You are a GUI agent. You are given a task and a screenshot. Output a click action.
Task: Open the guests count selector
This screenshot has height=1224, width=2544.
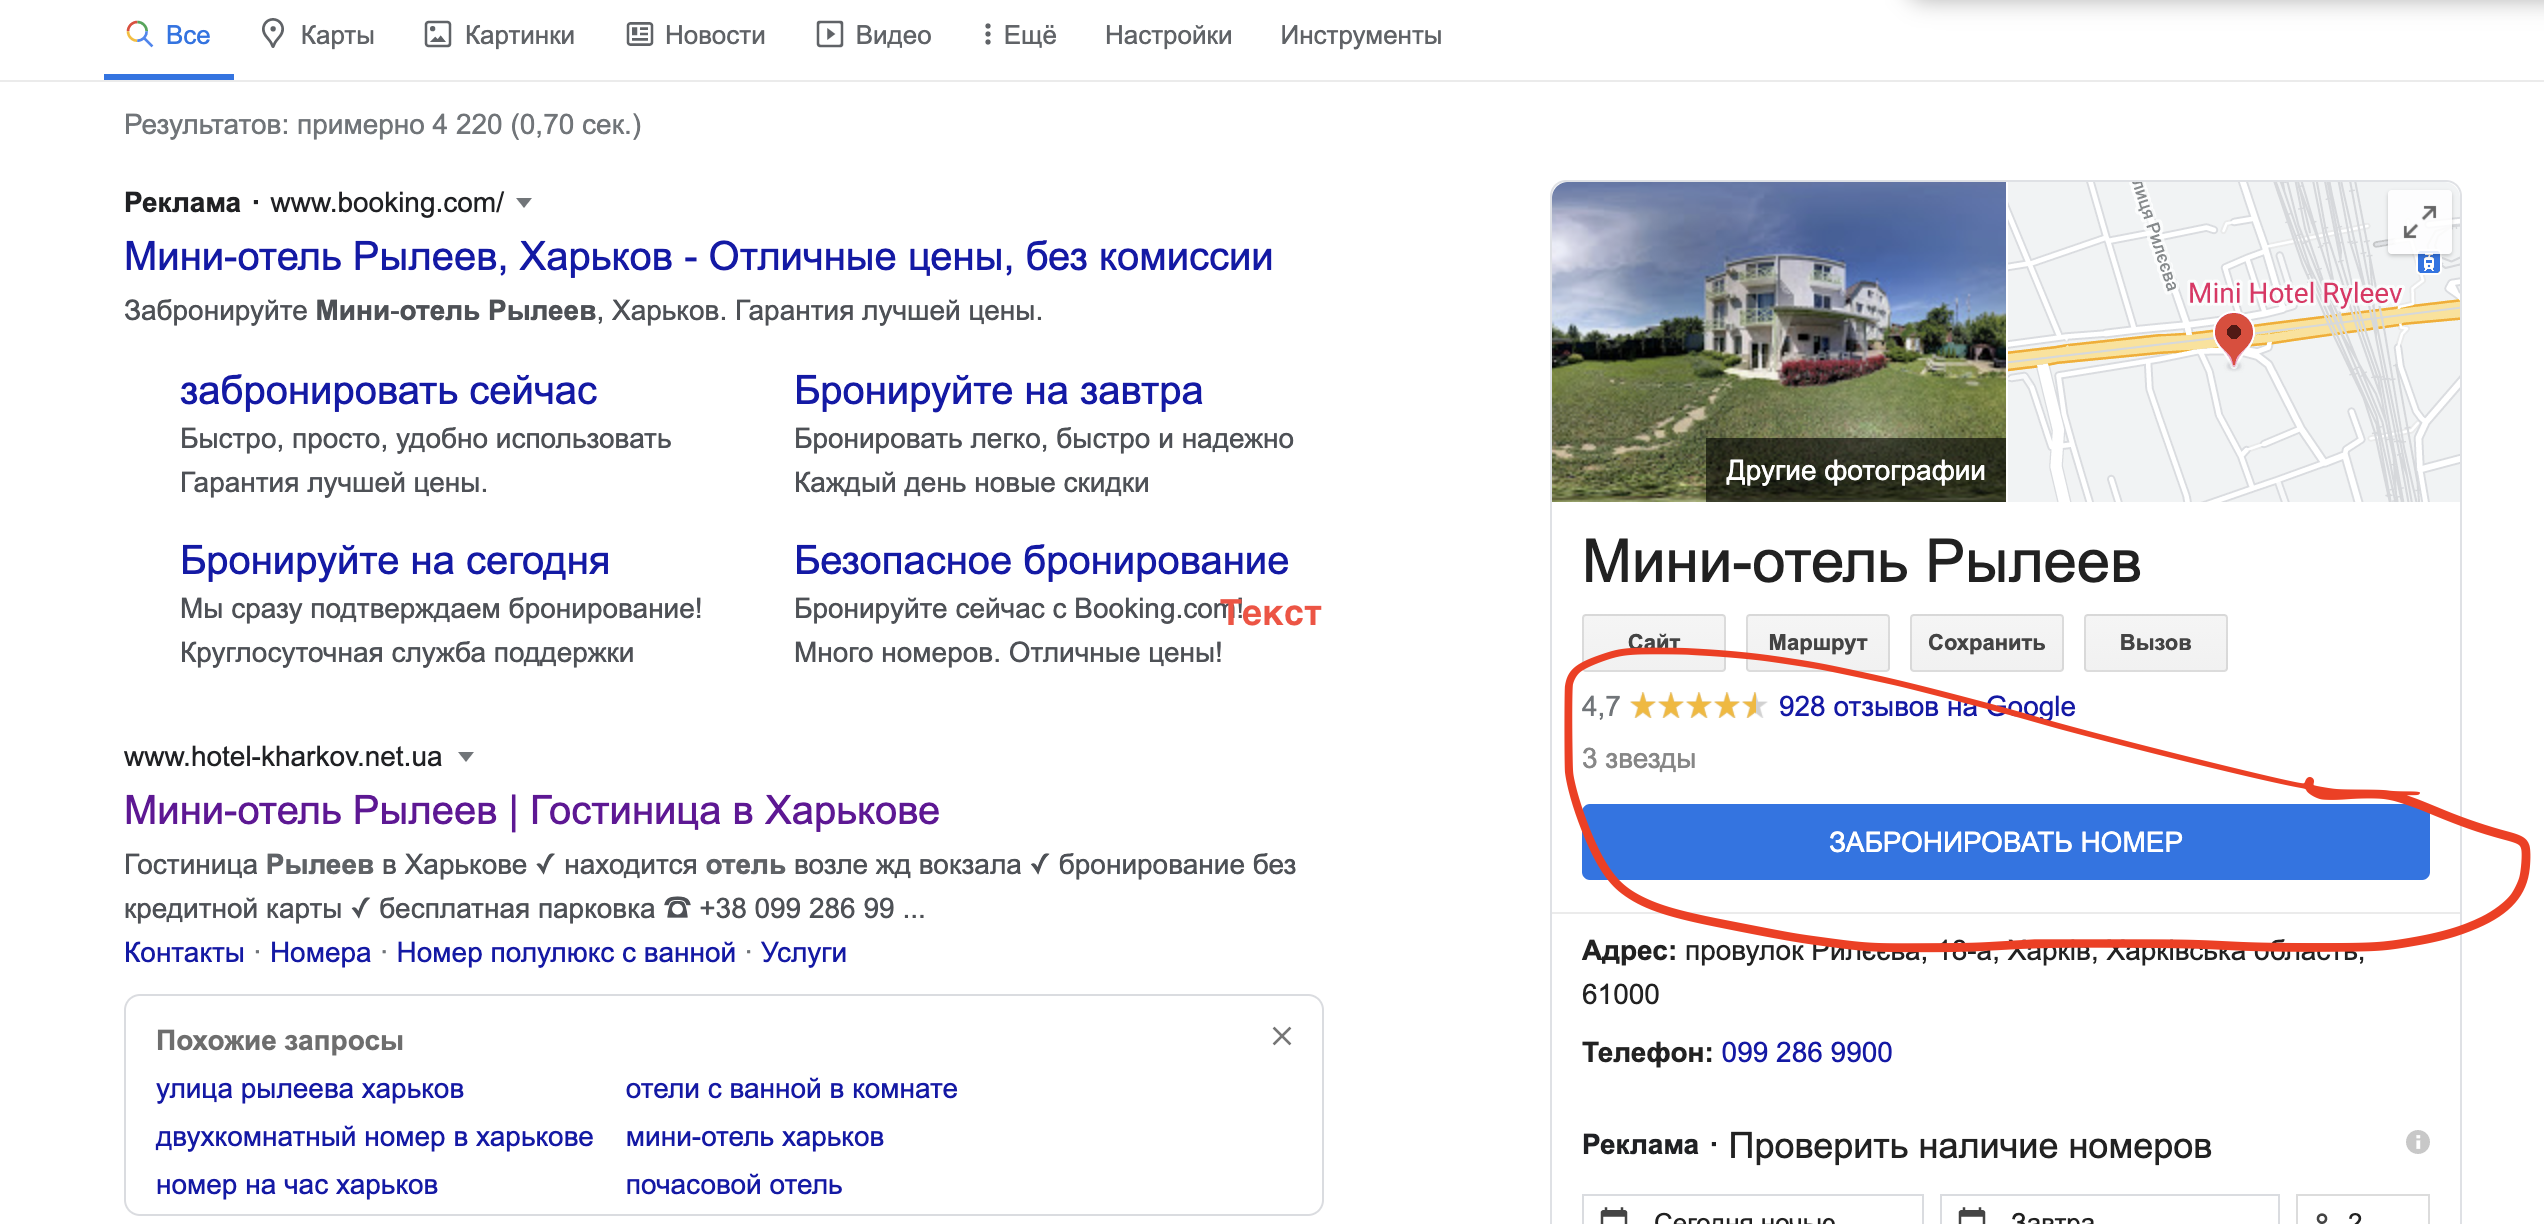tap(2362, 1211)
